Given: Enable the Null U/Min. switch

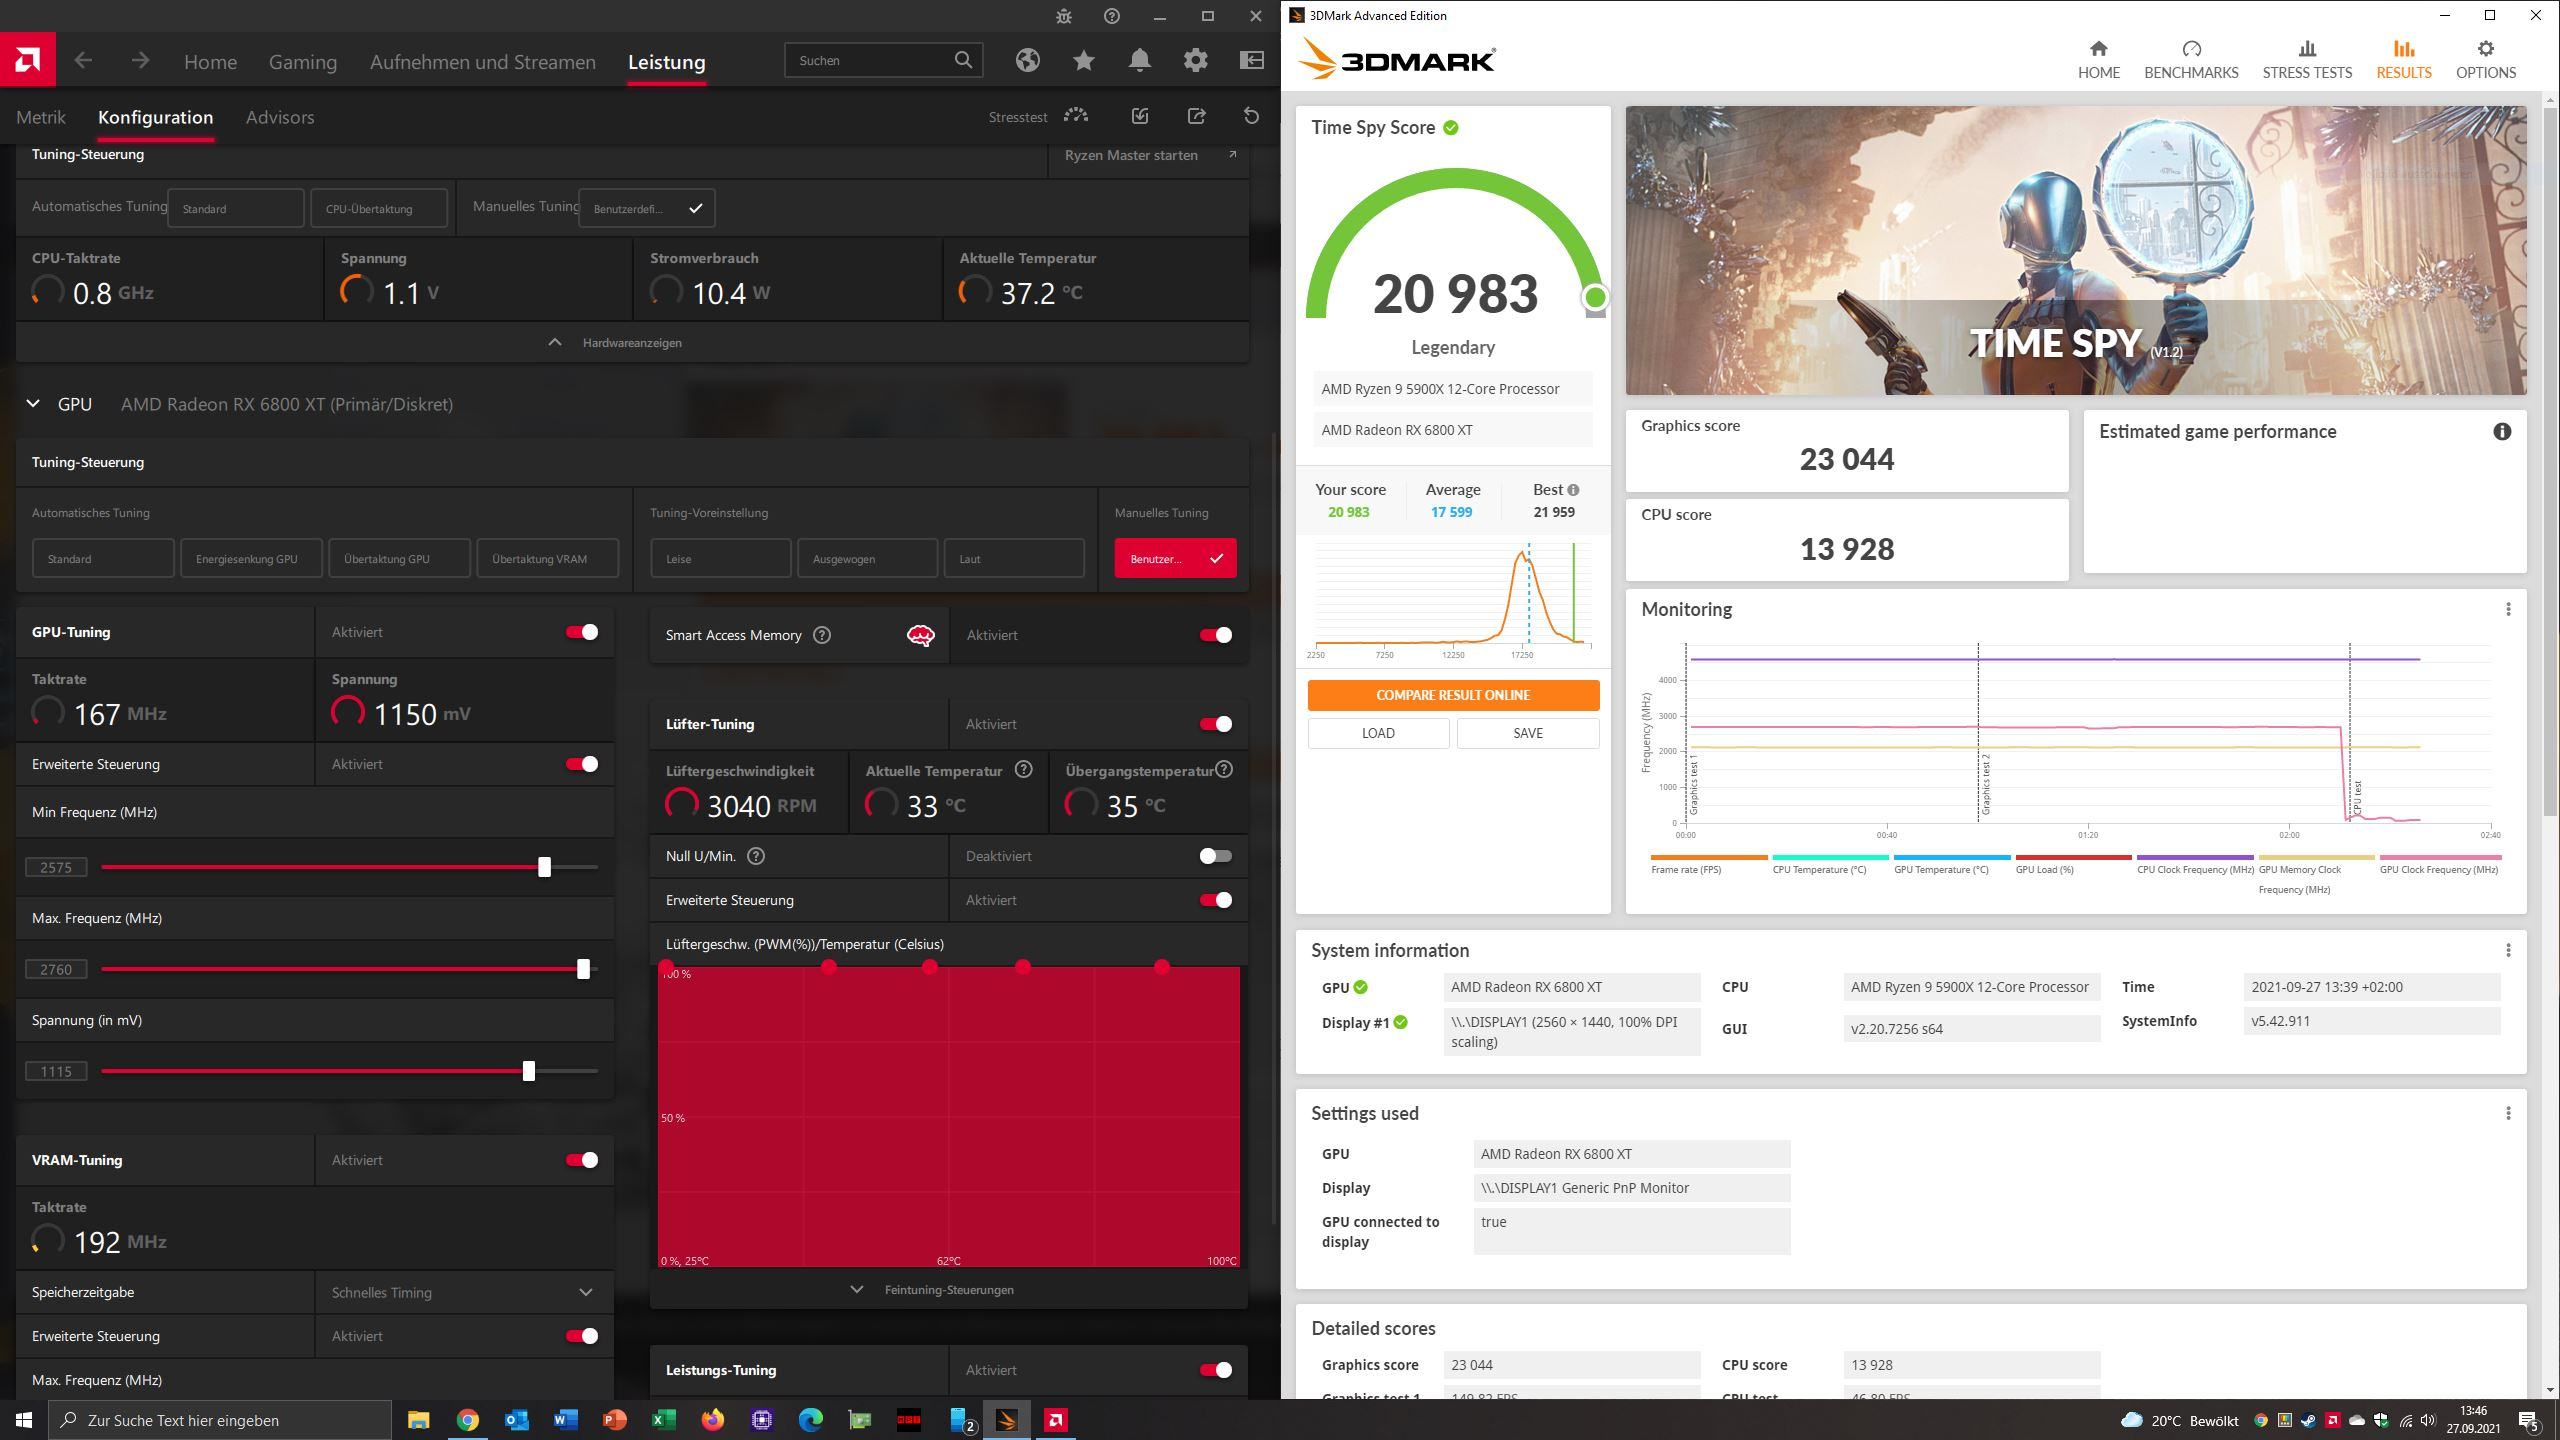Looking at the screenshot, I should 1215,856.
